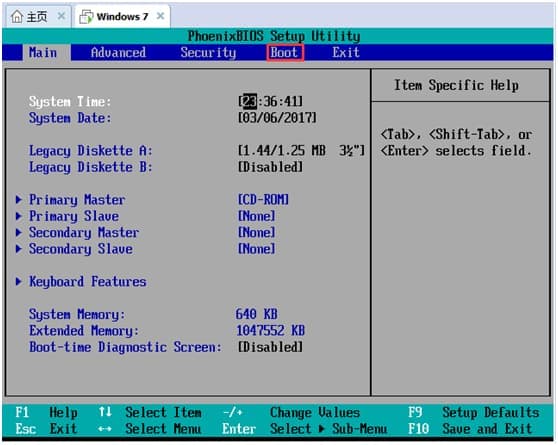
Task: Select the Security menu
Action: click(x=208, y=53)
